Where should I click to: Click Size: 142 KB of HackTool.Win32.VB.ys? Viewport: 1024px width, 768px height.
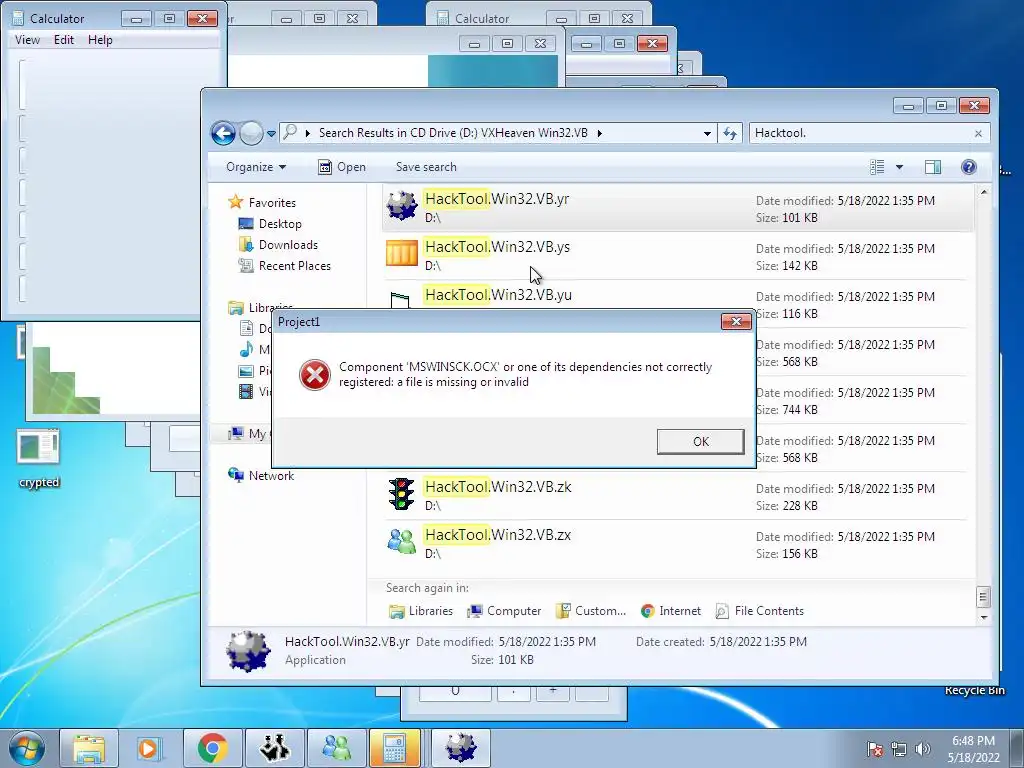click(786, 266)
